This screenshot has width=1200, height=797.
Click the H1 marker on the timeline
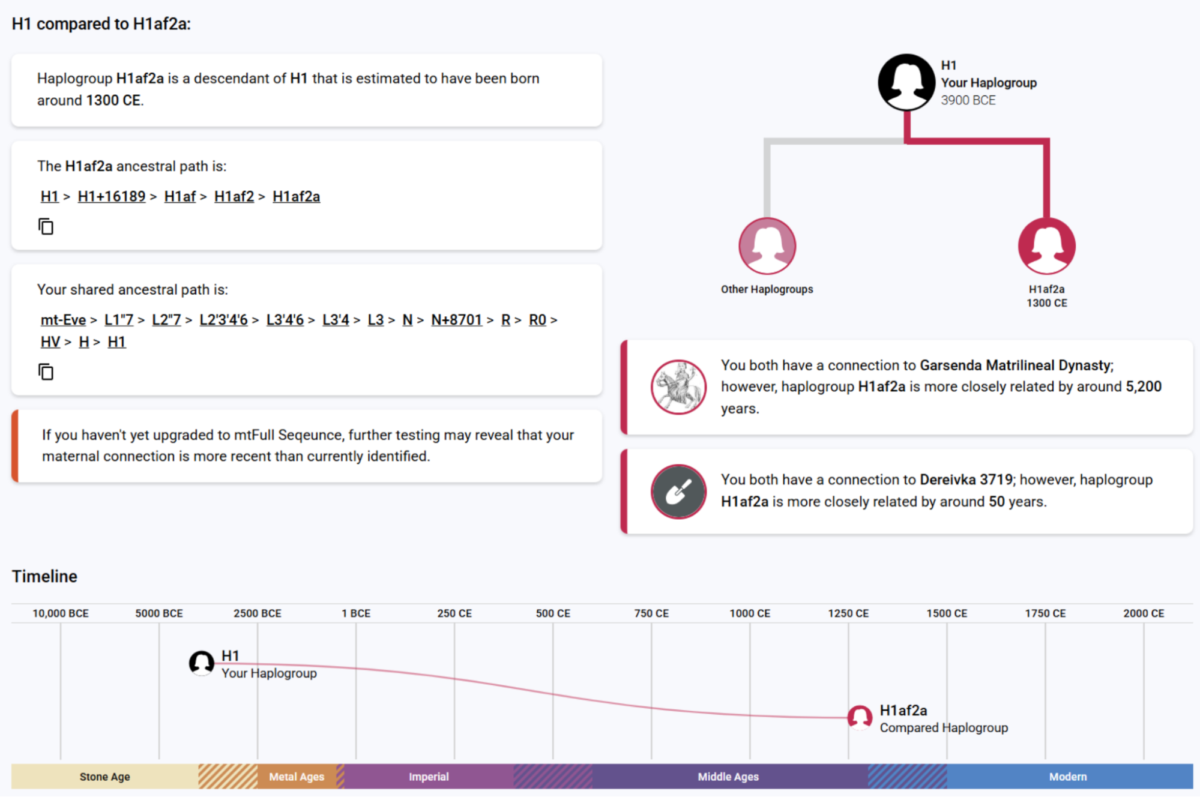pos(202,662)
